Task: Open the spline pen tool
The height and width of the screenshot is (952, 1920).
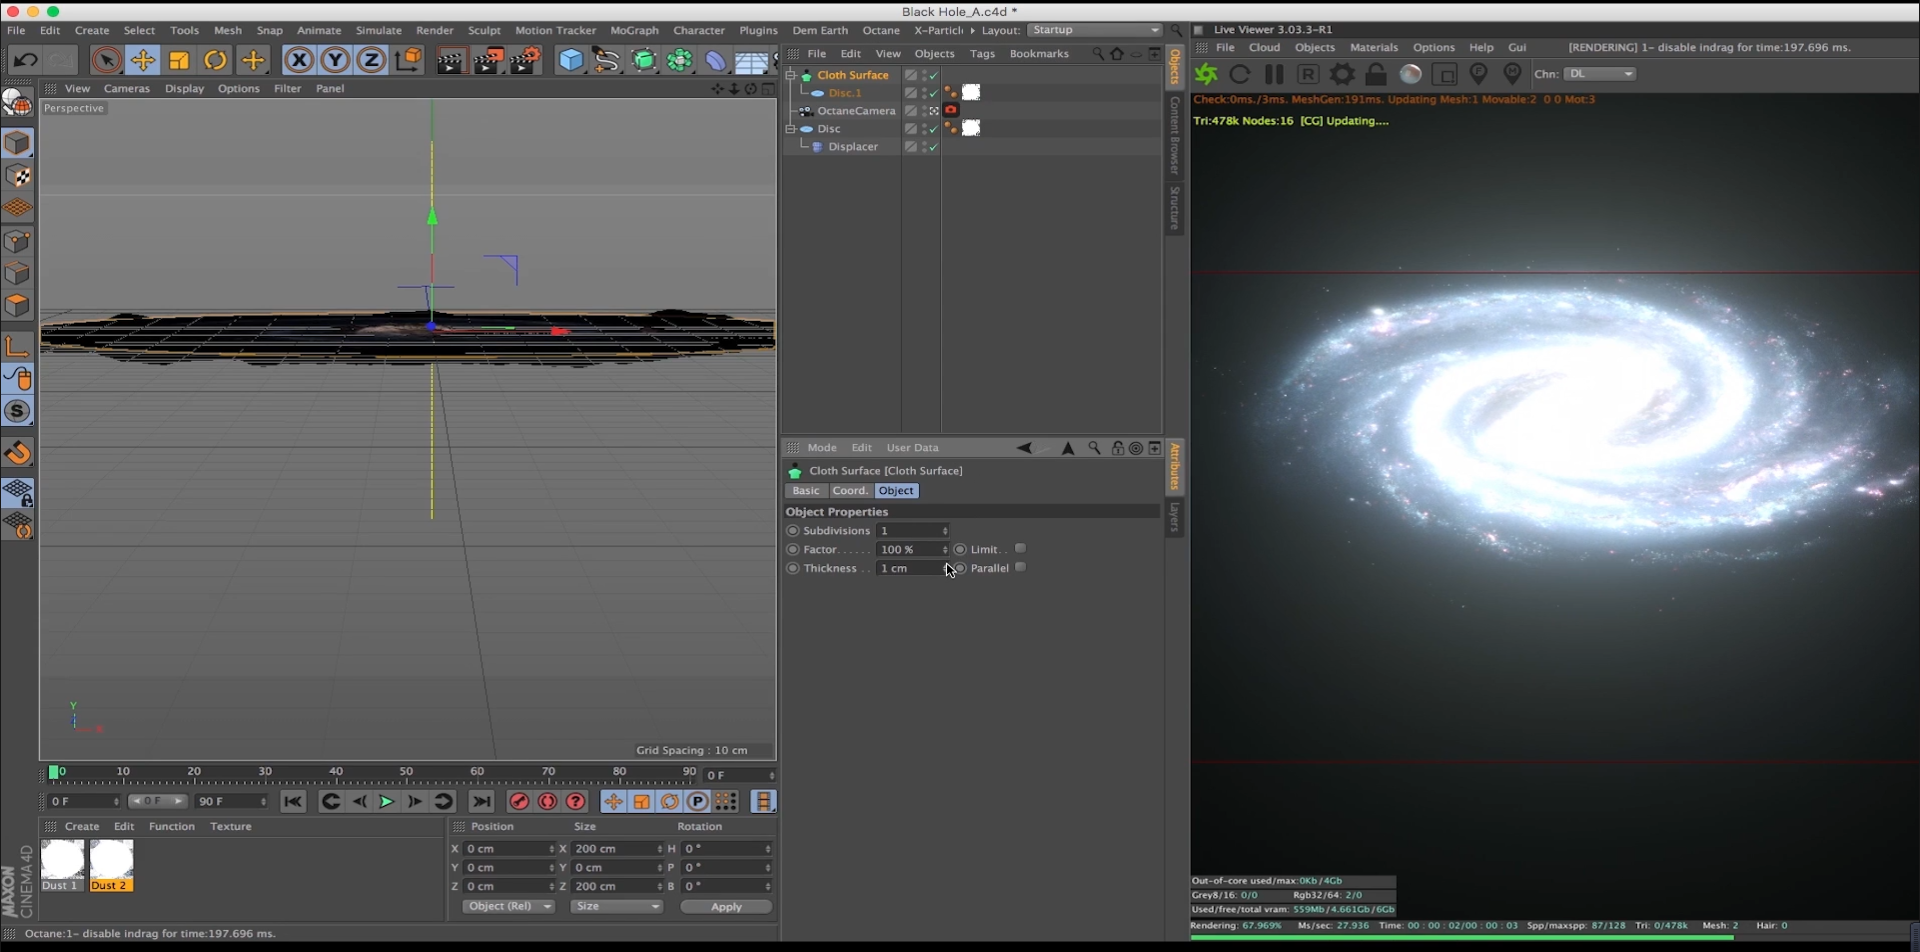Action: [x=606, y=60]
